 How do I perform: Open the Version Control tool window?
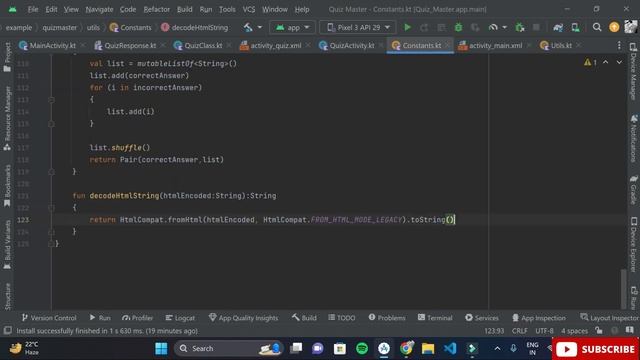click(x=49, y=318)
